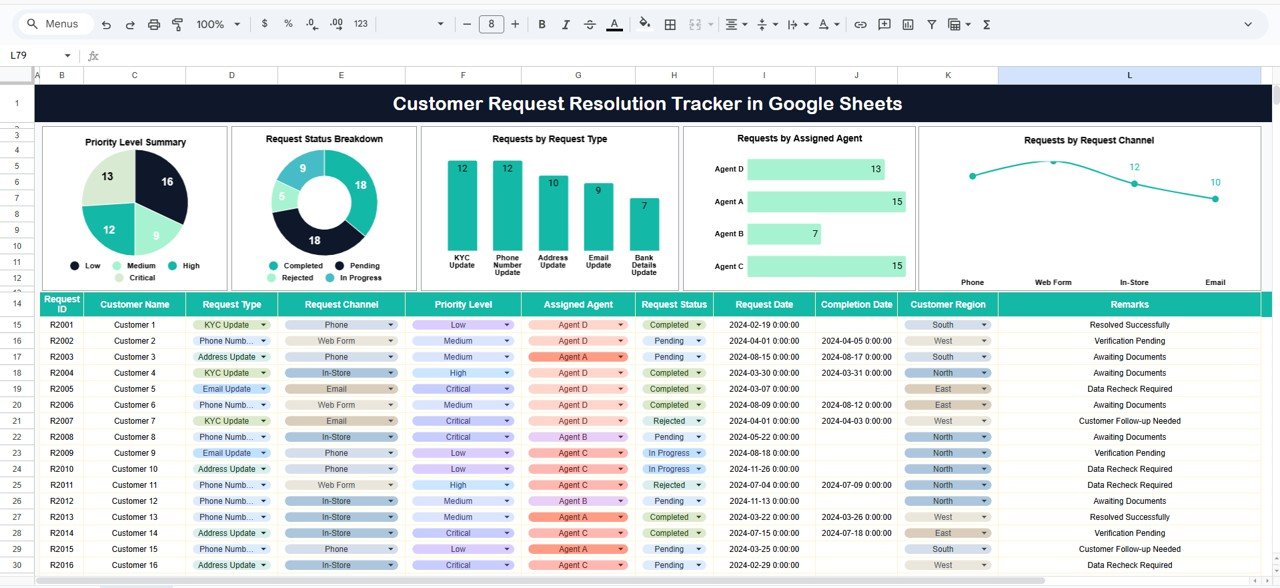The width and height of the screenshot is (1280, 588).
Task: Click the Insert chart icon
Action: point(907,24)
